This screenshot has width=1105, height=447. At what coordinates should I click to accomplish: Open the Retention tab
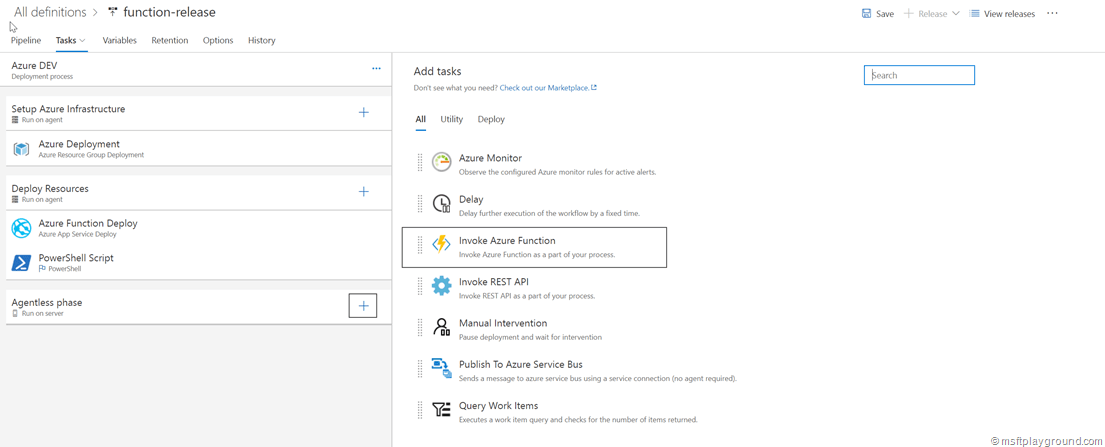170,40
